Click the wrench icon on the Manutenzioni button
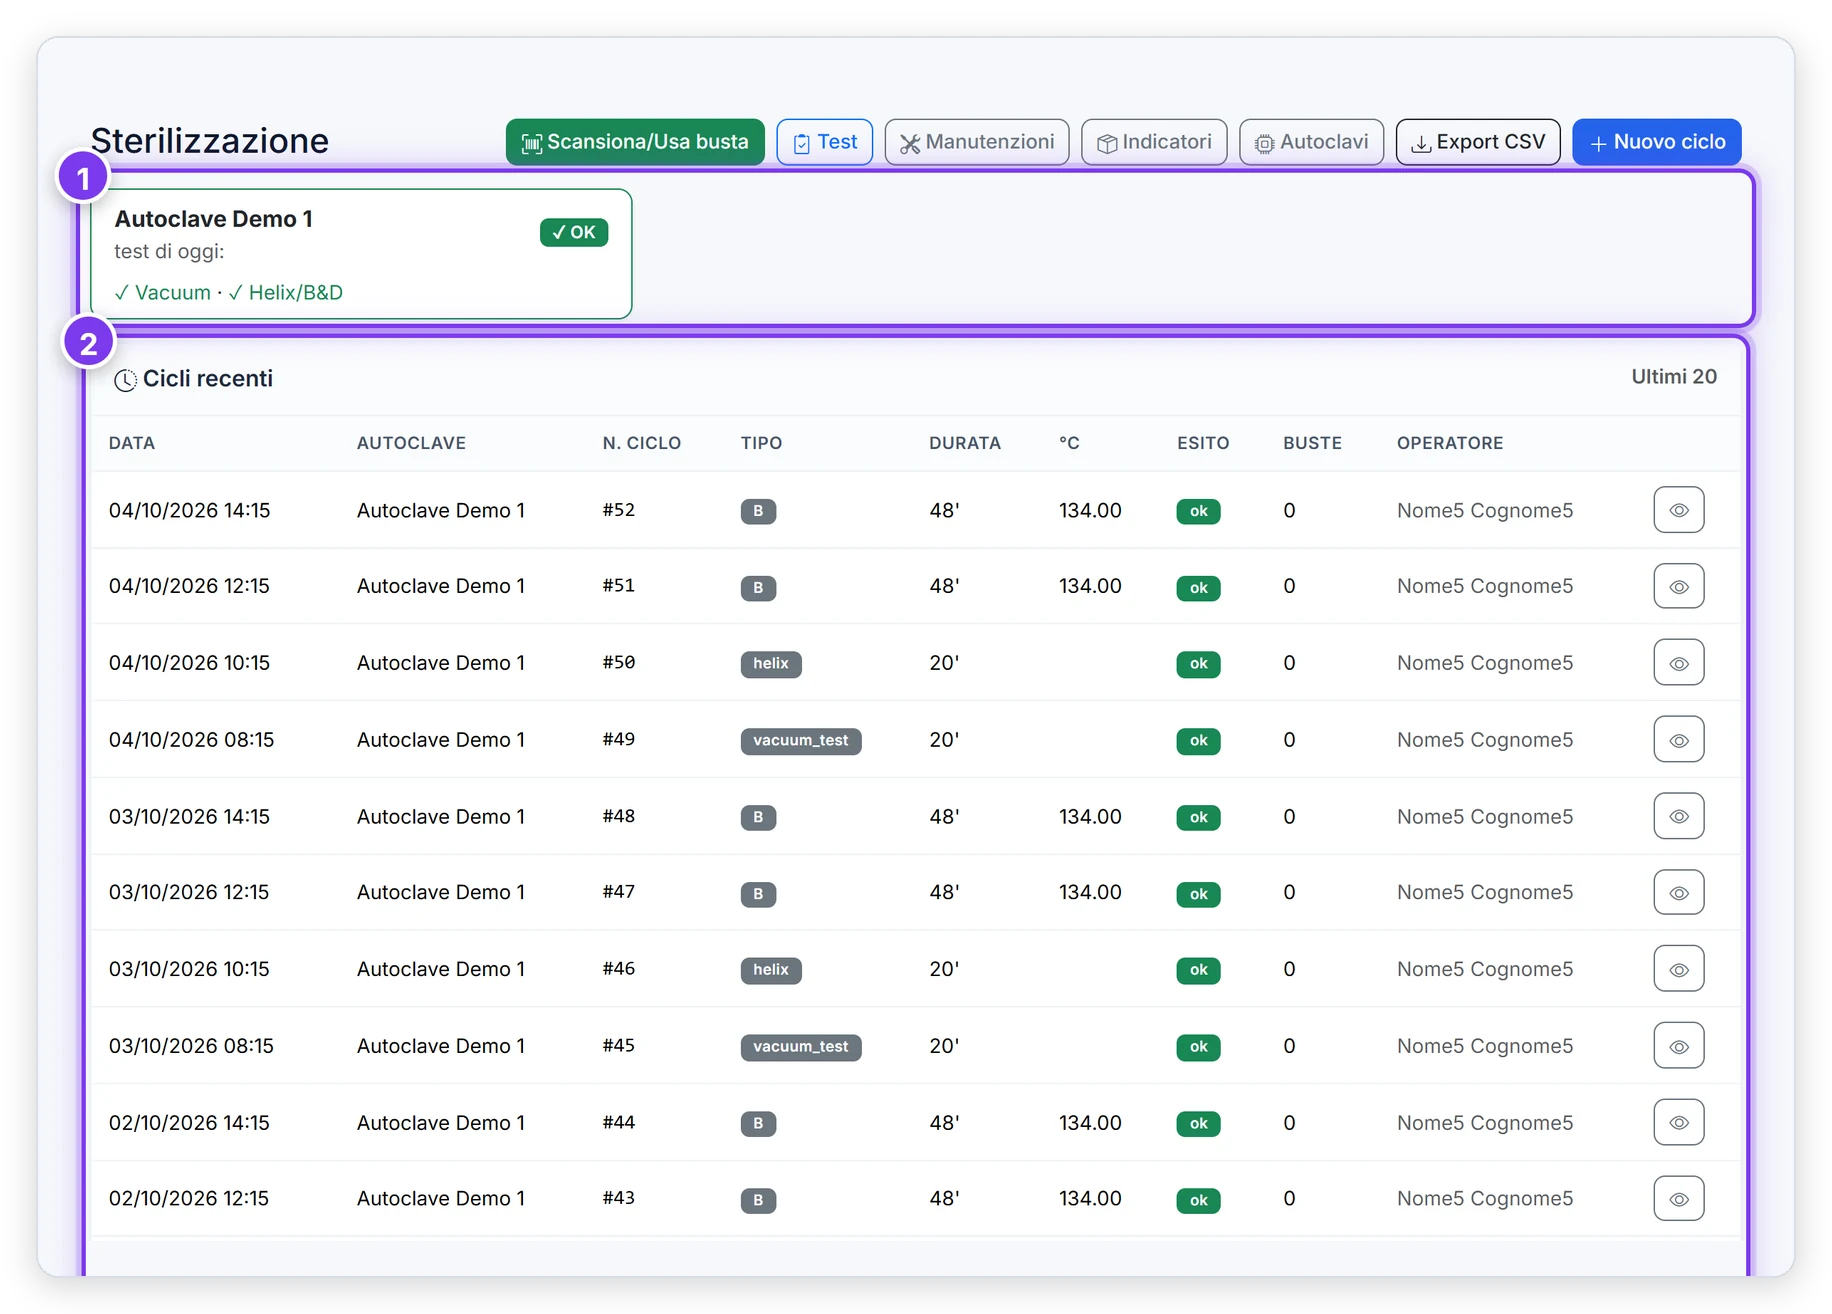Image resolution: width=1832 pixels, height=1314 pixels. pyautogui.click(x=909, y=144)
